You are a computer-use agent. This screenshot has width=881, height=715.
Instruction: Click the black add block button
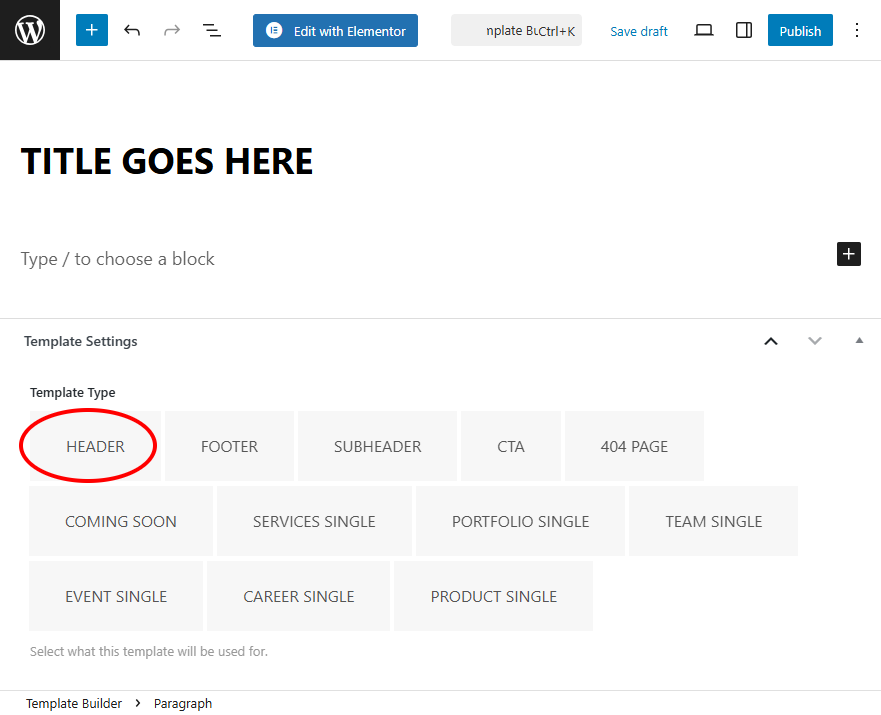coord(848,254)
